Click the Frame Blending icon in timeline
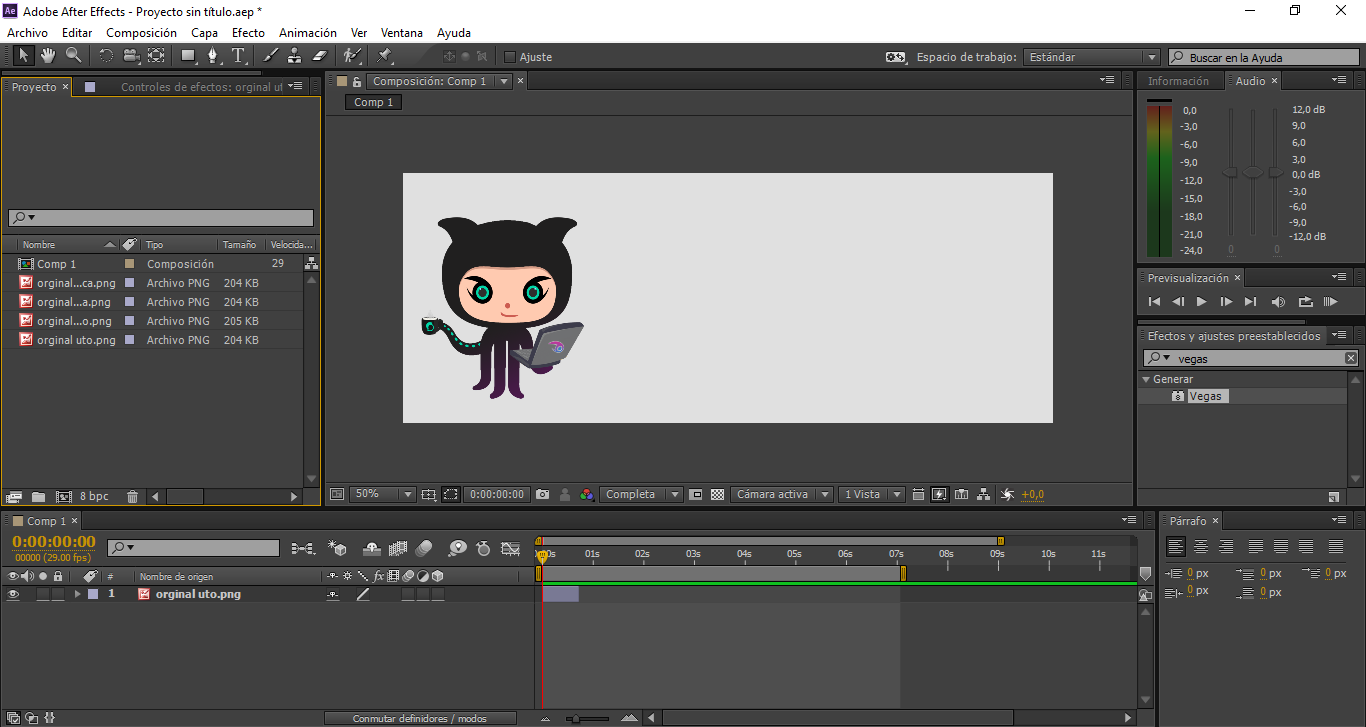The image size is (1366, 727). (397, 548)
